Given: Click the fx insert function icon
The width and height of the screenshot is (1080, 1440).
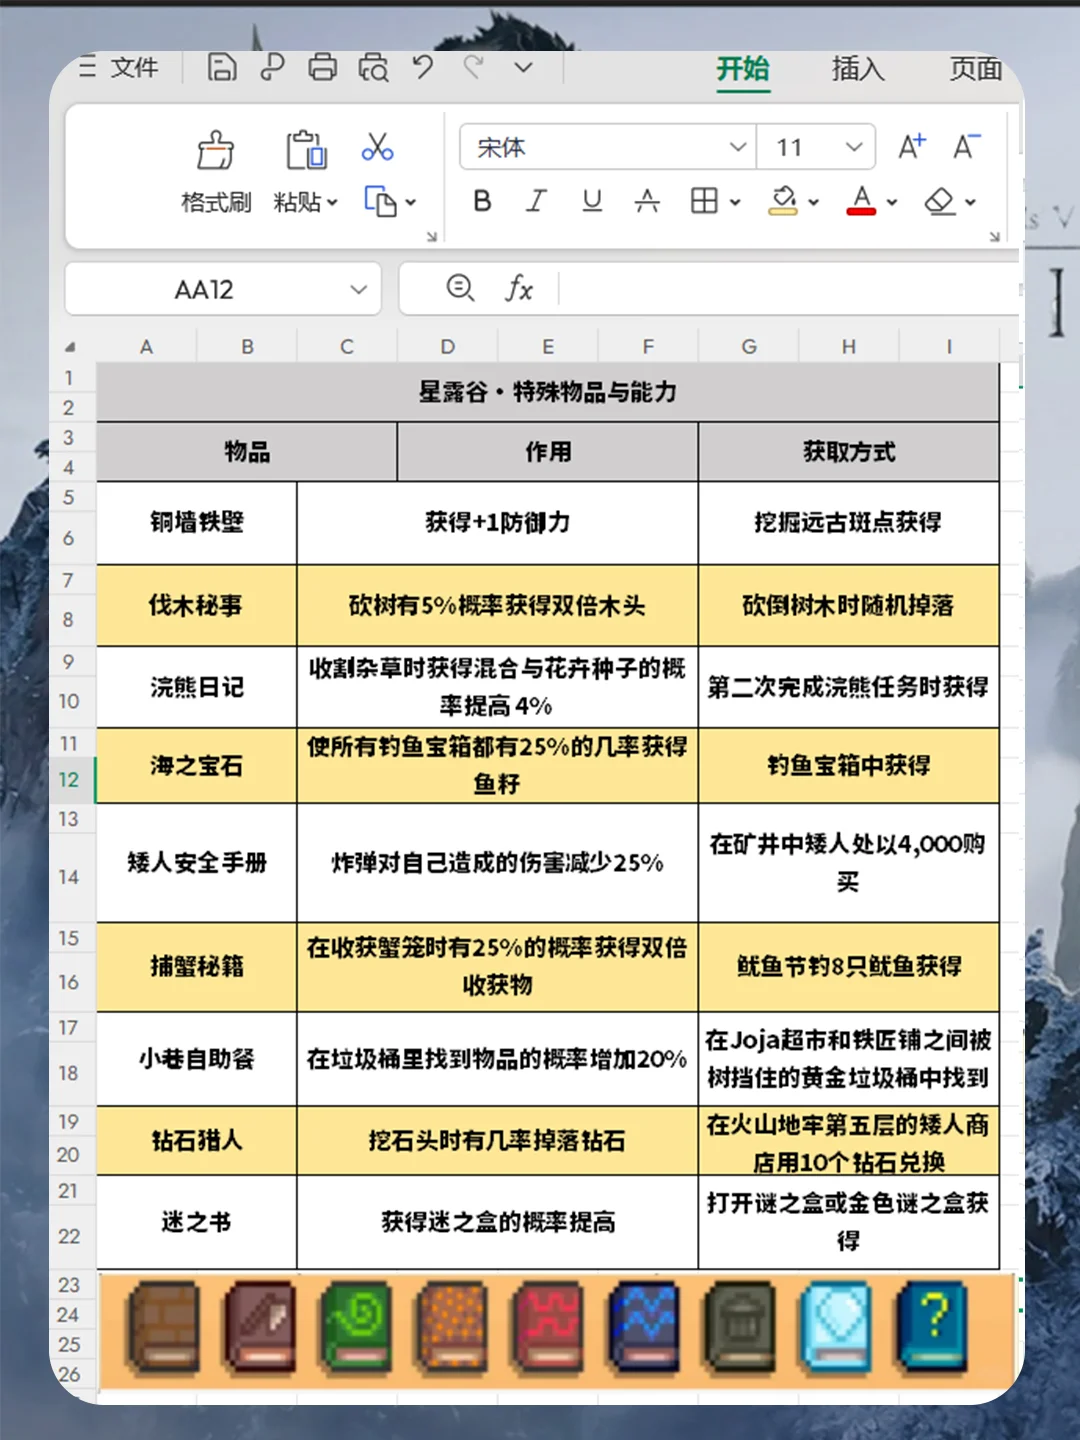Looking at the screenshot, I should [x=518, y=289].
